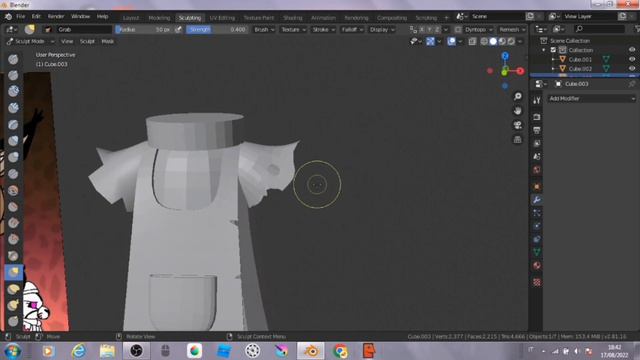
Task: Open the Modifiers wrench properties tab
Action: click(x=537, y=200)
